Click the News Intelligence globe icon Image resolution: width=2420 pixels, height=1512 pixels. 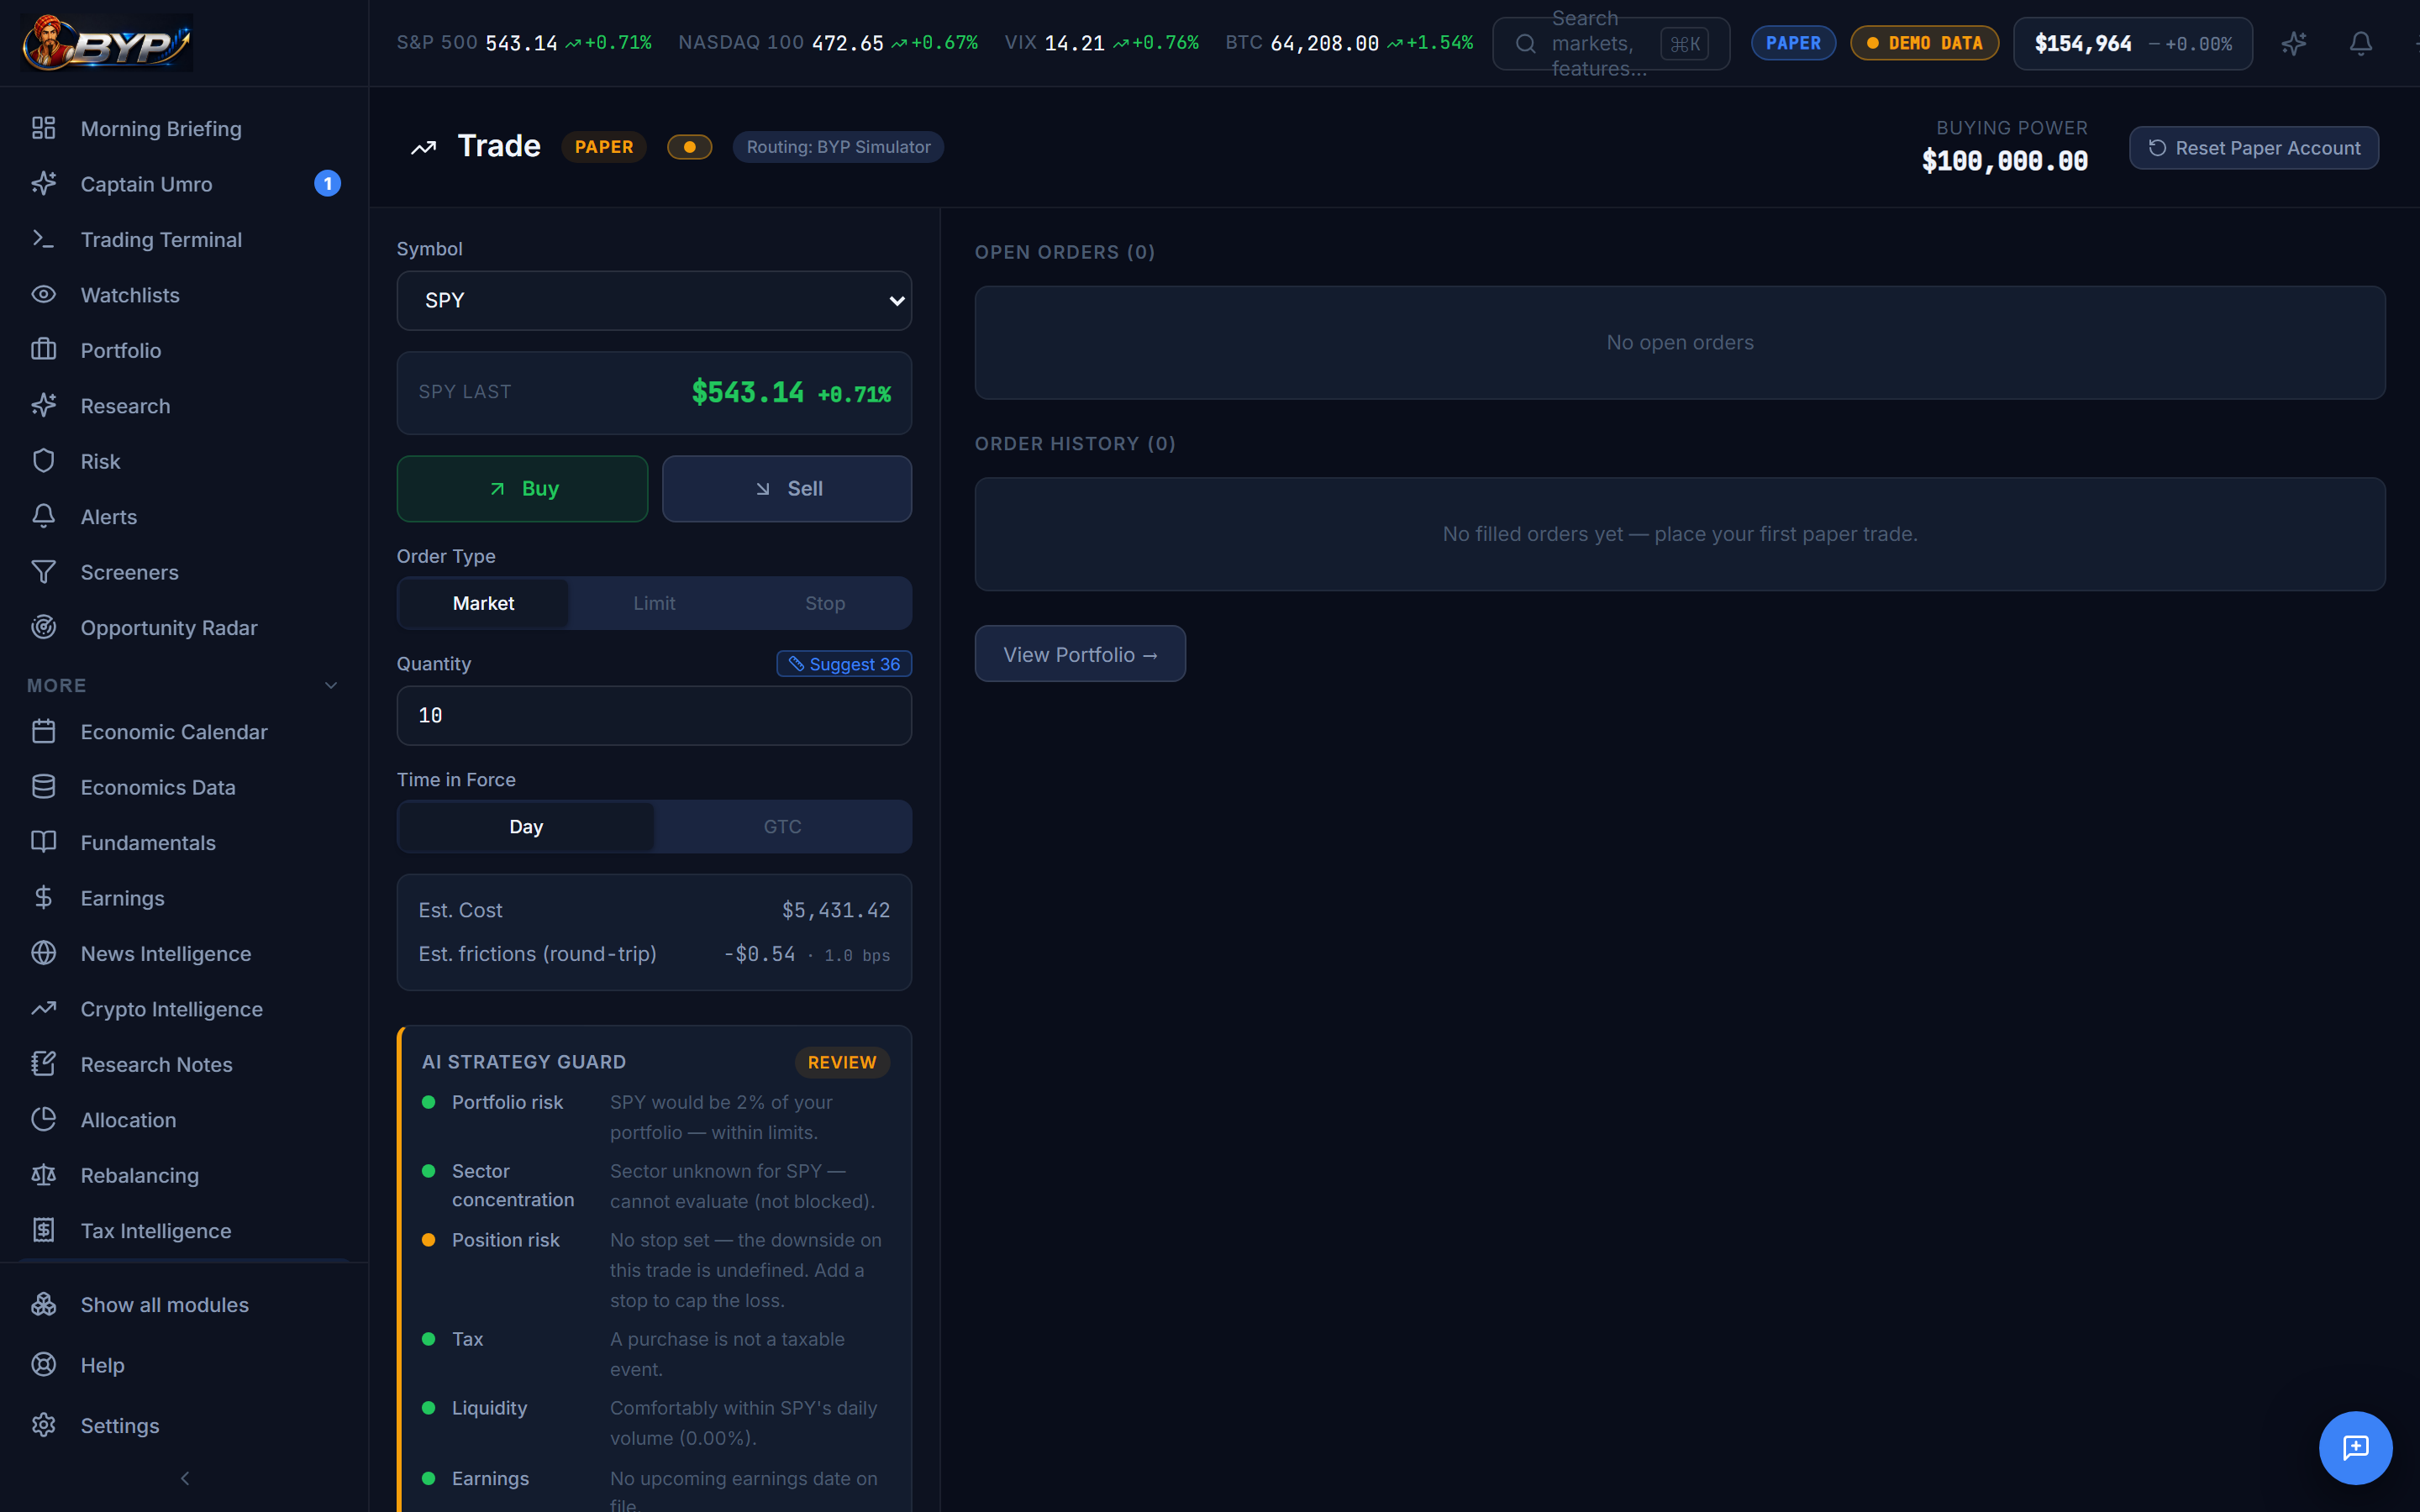tap(43, 953)
